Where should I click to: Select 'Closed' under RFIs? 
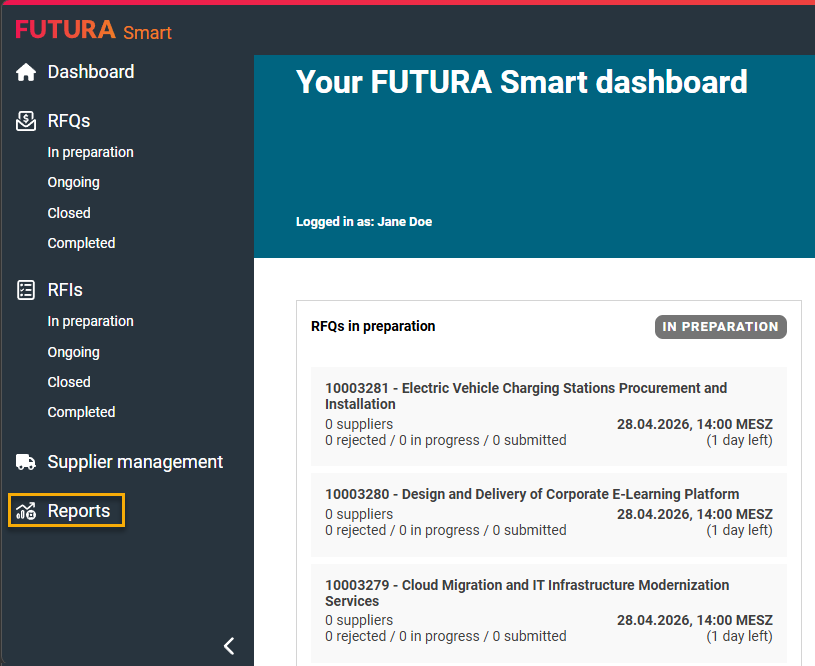tap(69, 382)
